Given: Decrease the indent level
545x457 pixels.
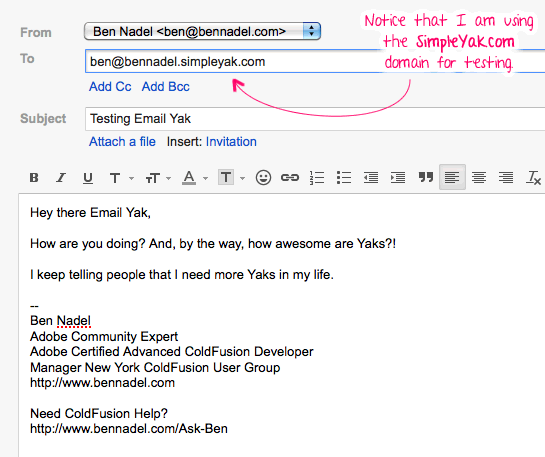Looking at the screenshot, I should click(x=371, y=178).
